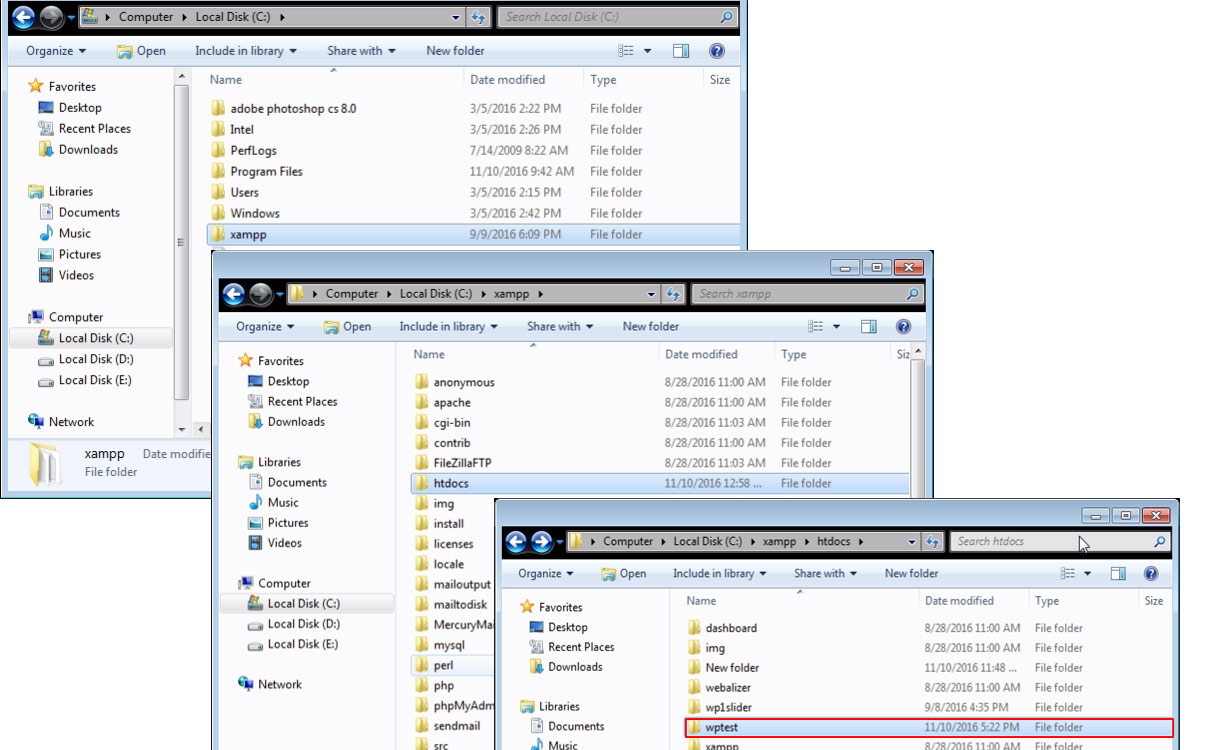Click New folder in the htdocs toolbar

coord(911,574)
